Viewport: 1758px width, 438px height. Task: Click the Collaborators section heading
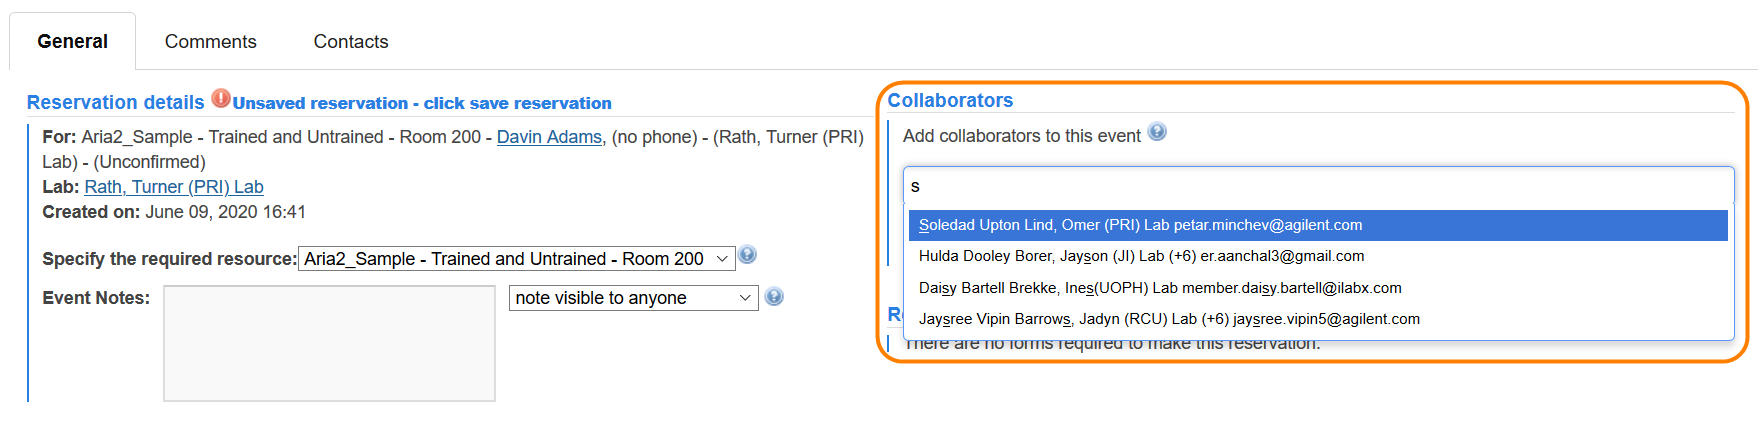950,100
